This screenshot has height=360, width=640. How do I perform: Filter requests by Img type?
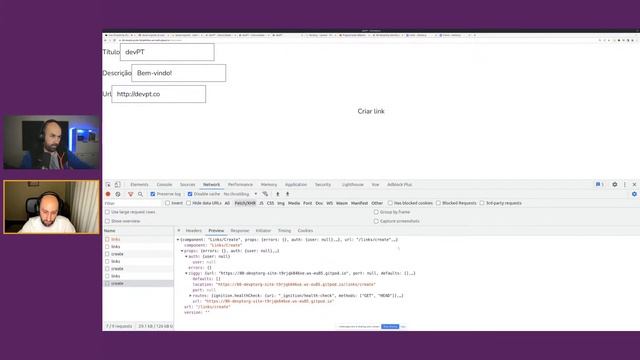[281, 203]
